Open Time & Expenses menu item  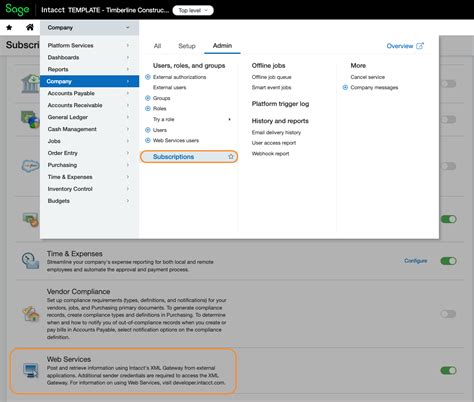(89, 177)
